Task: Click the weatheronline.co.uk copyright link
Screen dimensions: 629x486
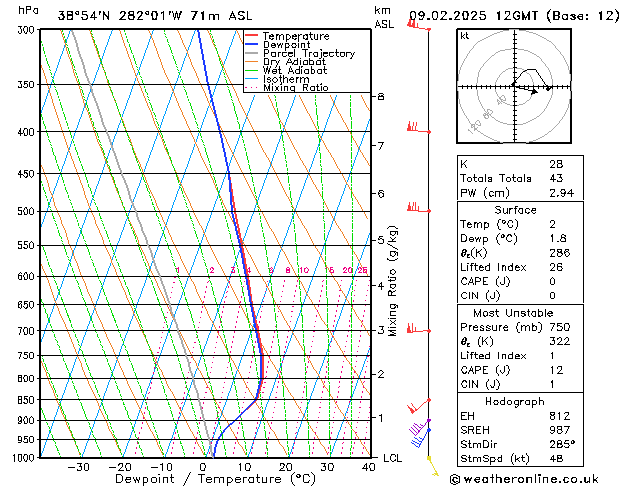Action: point(524,479)
